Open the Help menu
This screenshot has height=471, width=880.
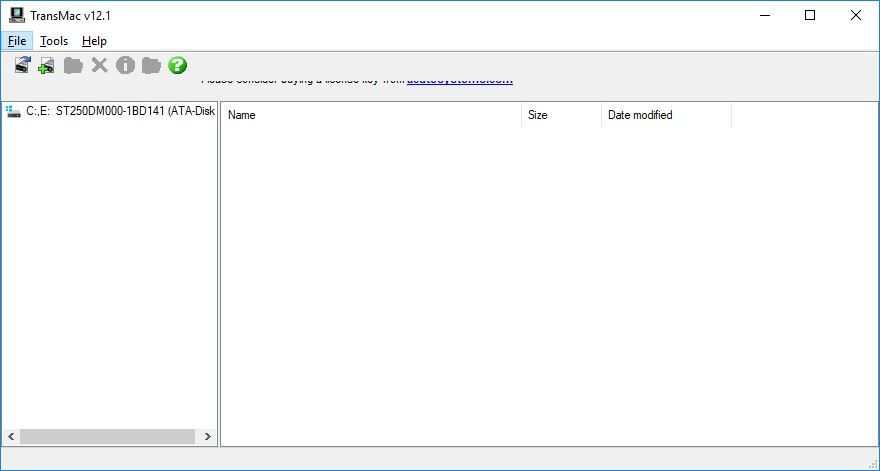94,41
